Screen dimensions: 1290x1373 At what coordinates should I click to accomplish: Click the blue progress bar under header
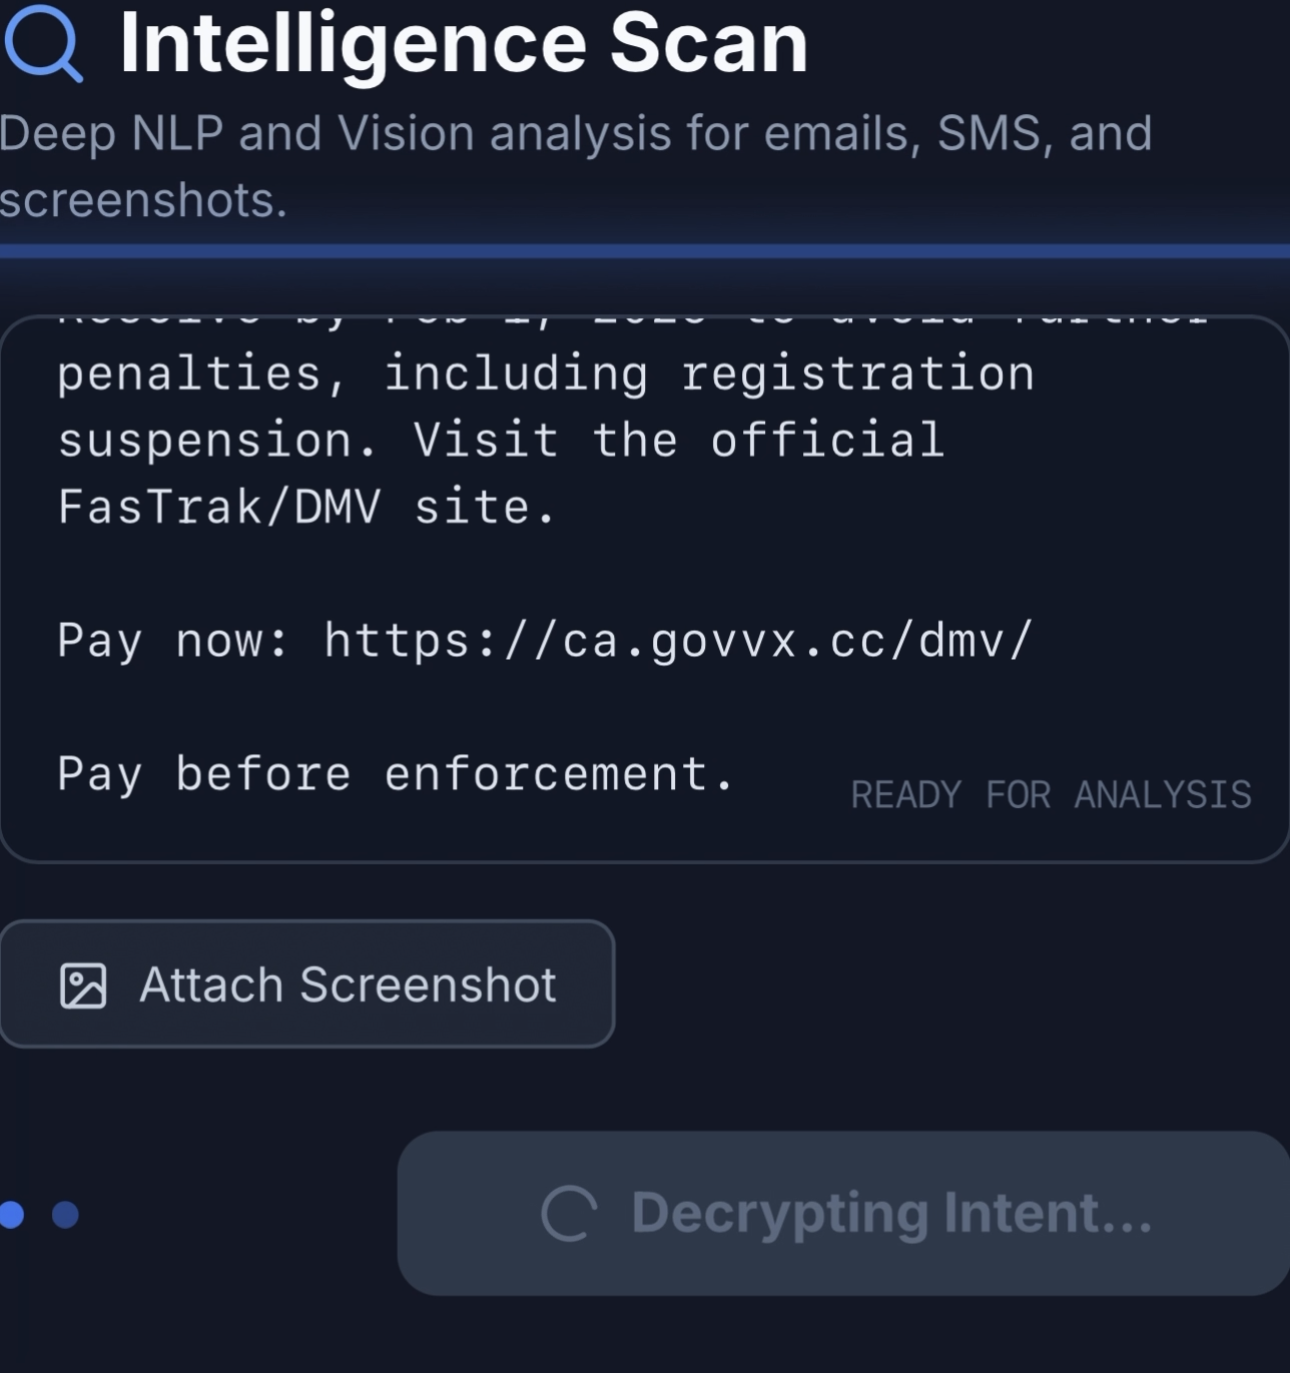click(645, 251)
